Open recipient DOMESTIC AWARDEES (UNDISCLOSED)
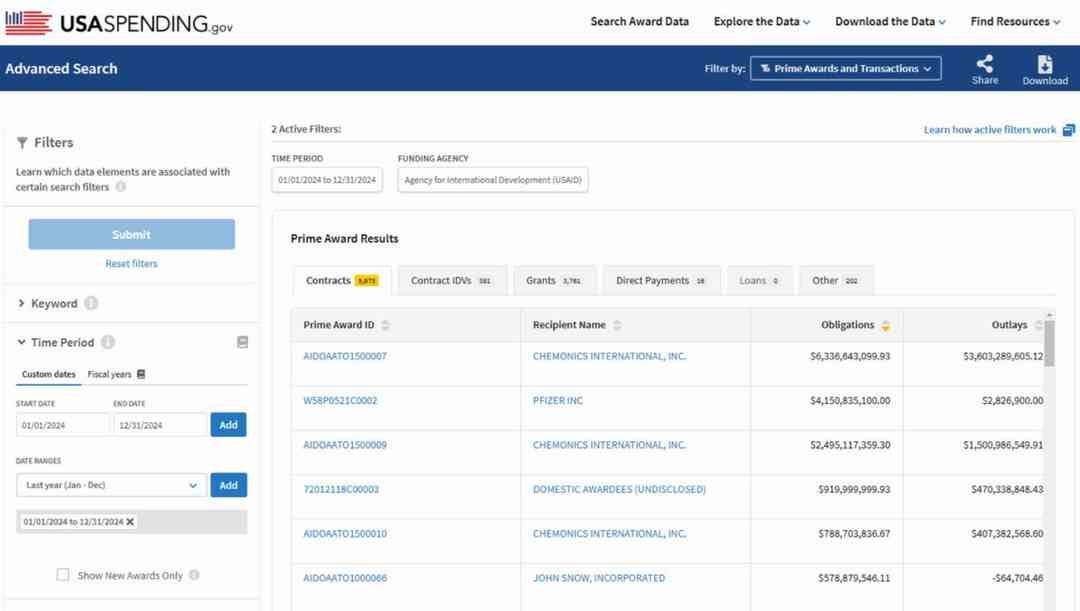 point(619,489)
